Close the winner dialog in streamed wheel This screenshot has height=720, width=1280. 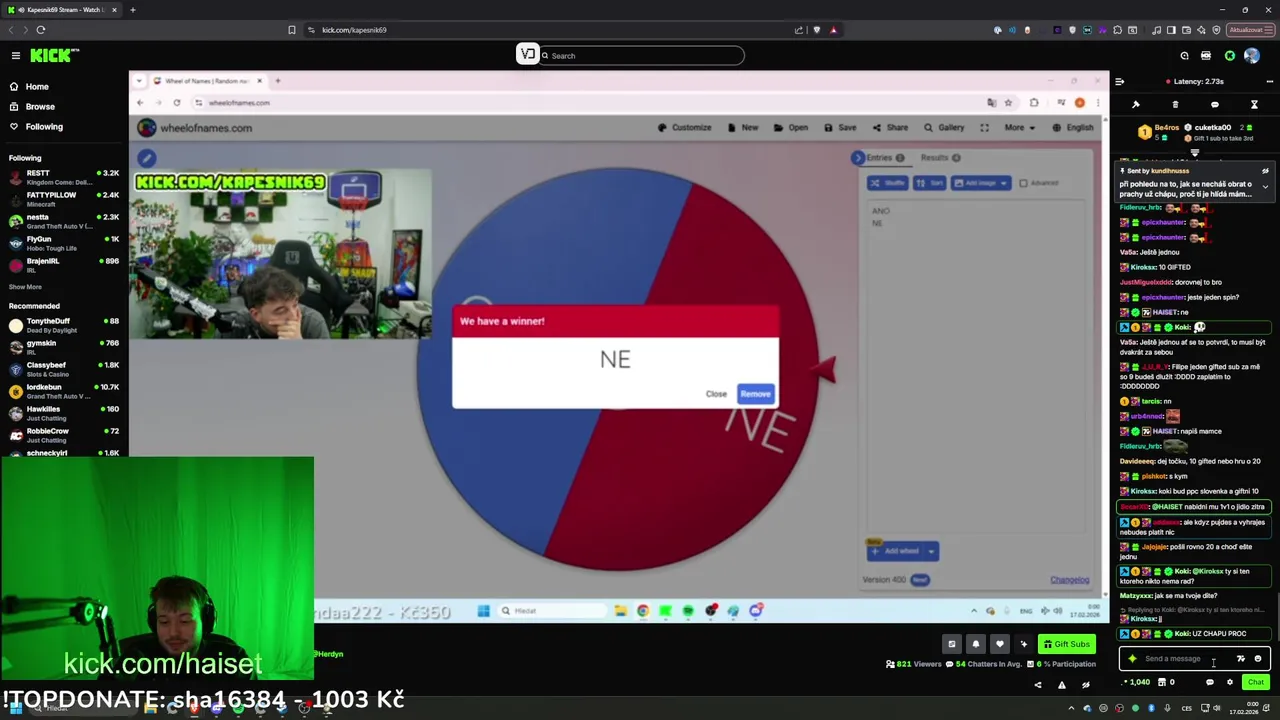716,394
